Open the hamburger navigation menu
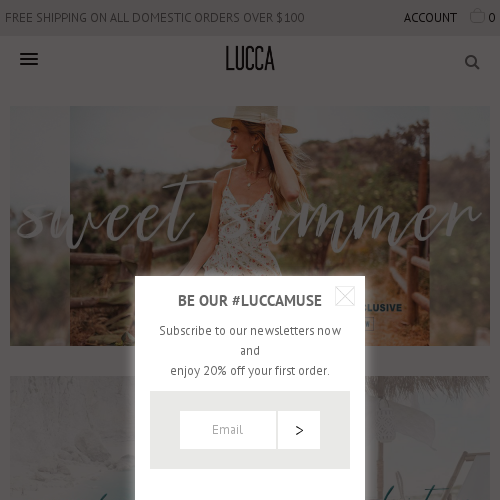 (x=29, y=59)
